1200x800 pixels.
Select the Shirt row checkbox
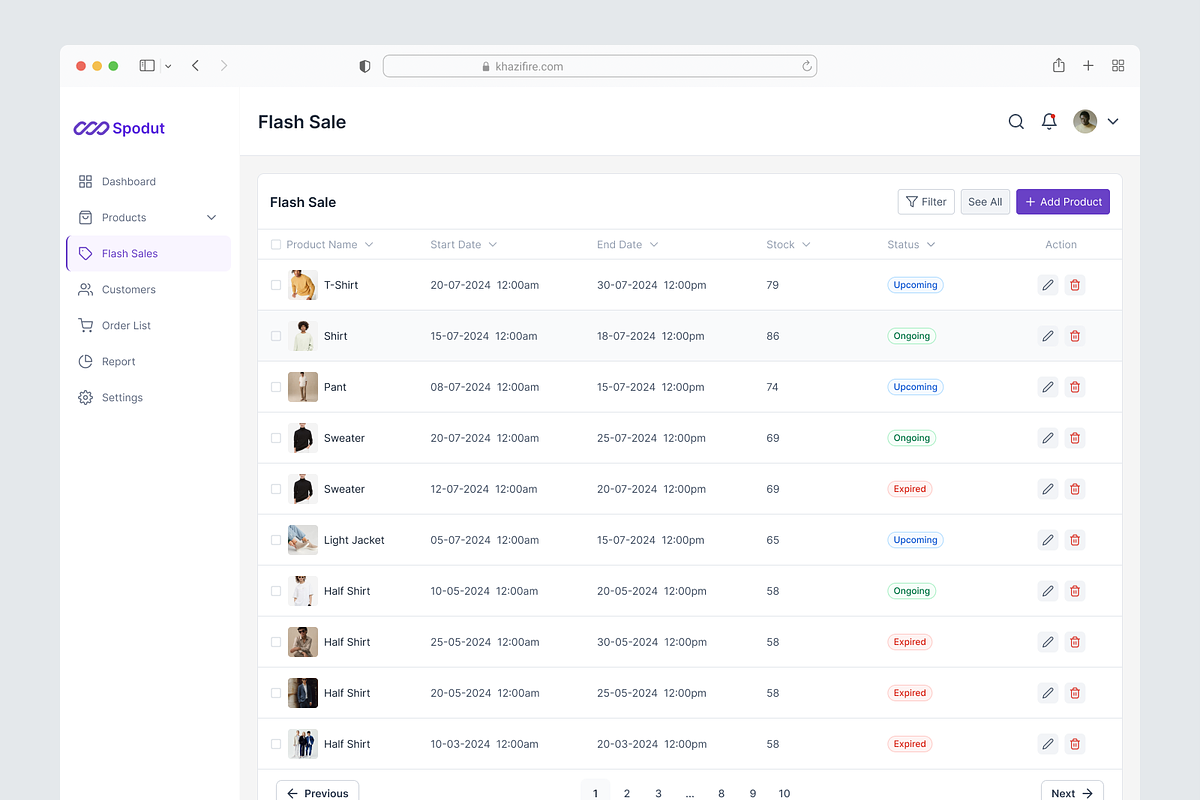[x=276, y=336]
